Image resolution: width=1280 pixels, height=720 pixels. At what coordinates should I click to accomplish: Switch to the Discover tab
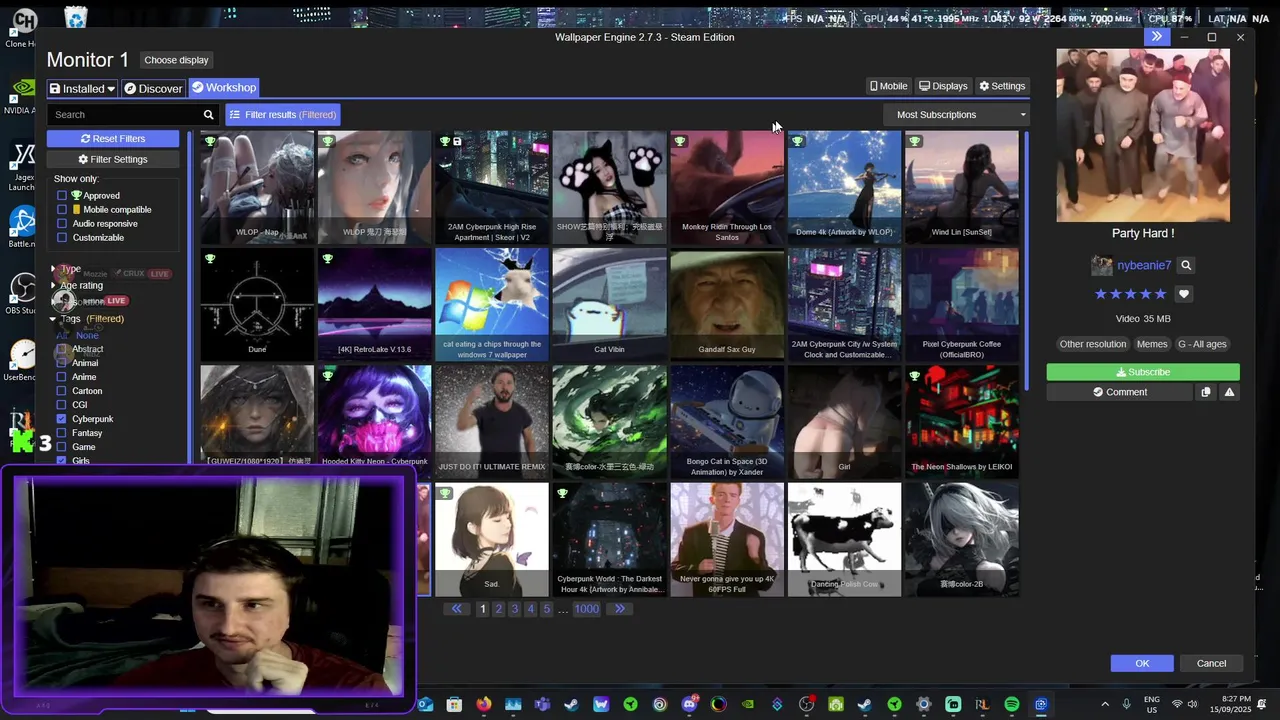click(153, 88)
